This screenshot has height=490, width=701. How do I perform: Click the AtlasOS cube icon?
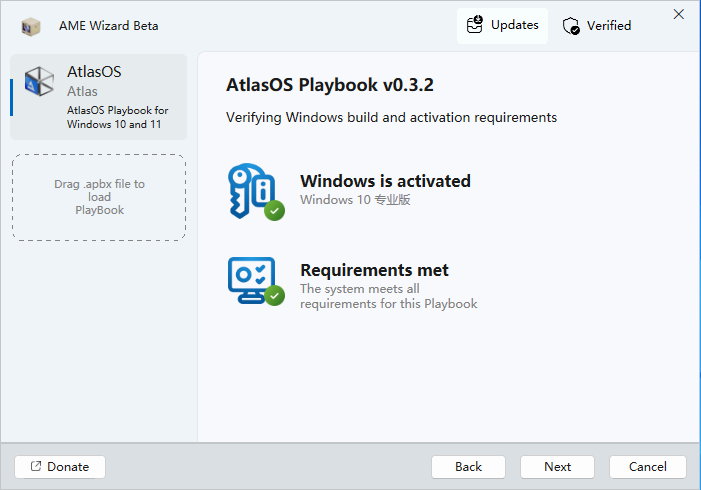point(39,81)
